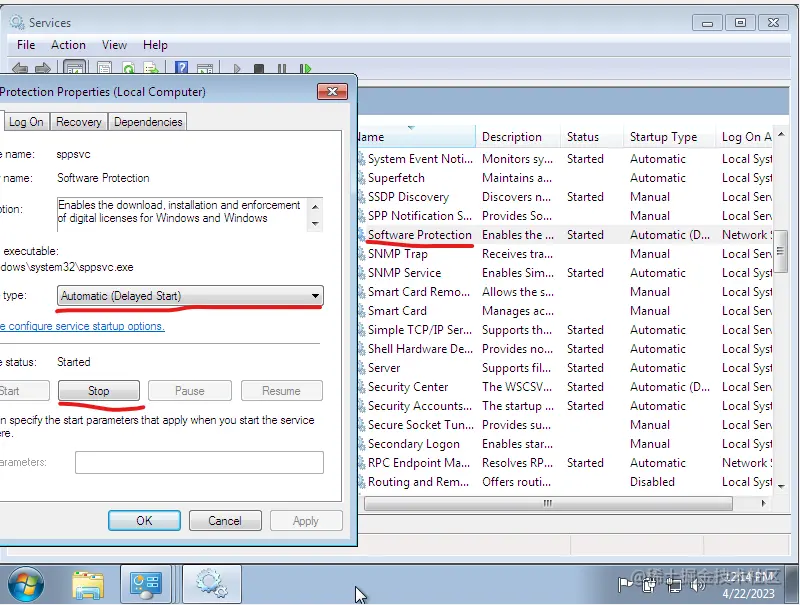Select the Routing and Rem... service row
The height and width of the screenshot is (605, 800).
point(565,482)
